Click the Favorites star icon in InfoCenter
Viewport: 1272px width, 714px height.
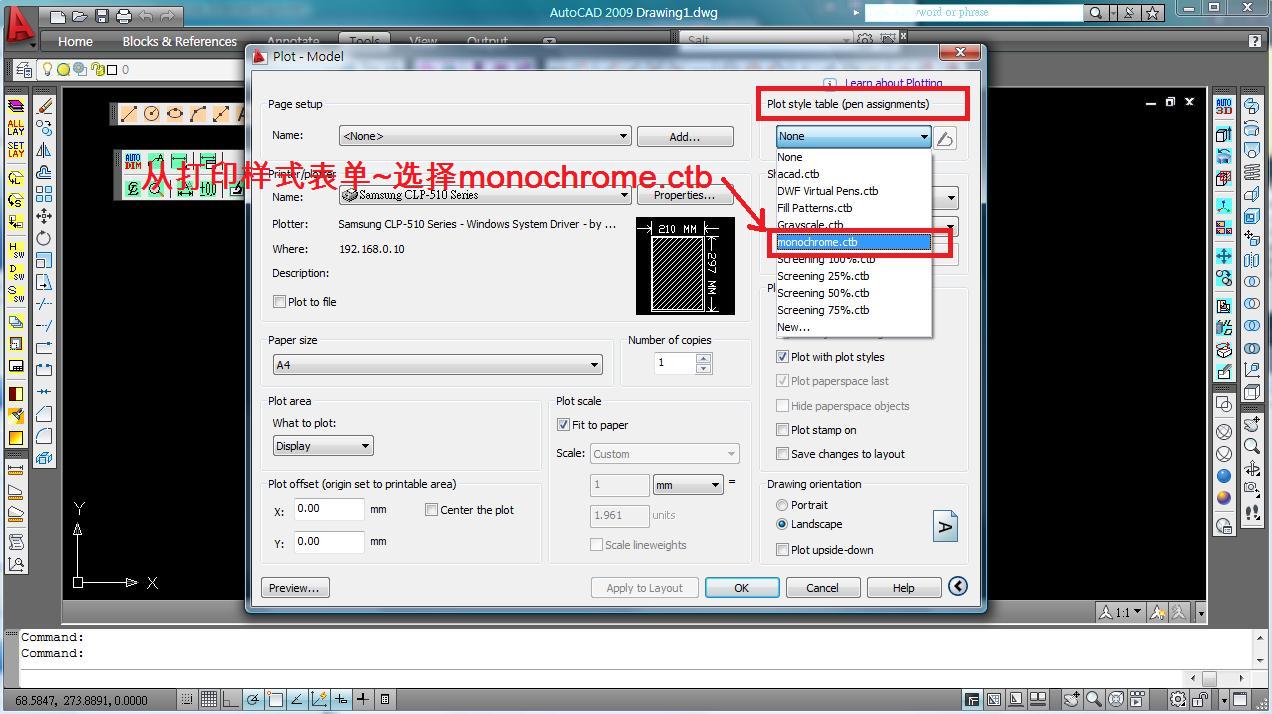(x=1154, y=13)
